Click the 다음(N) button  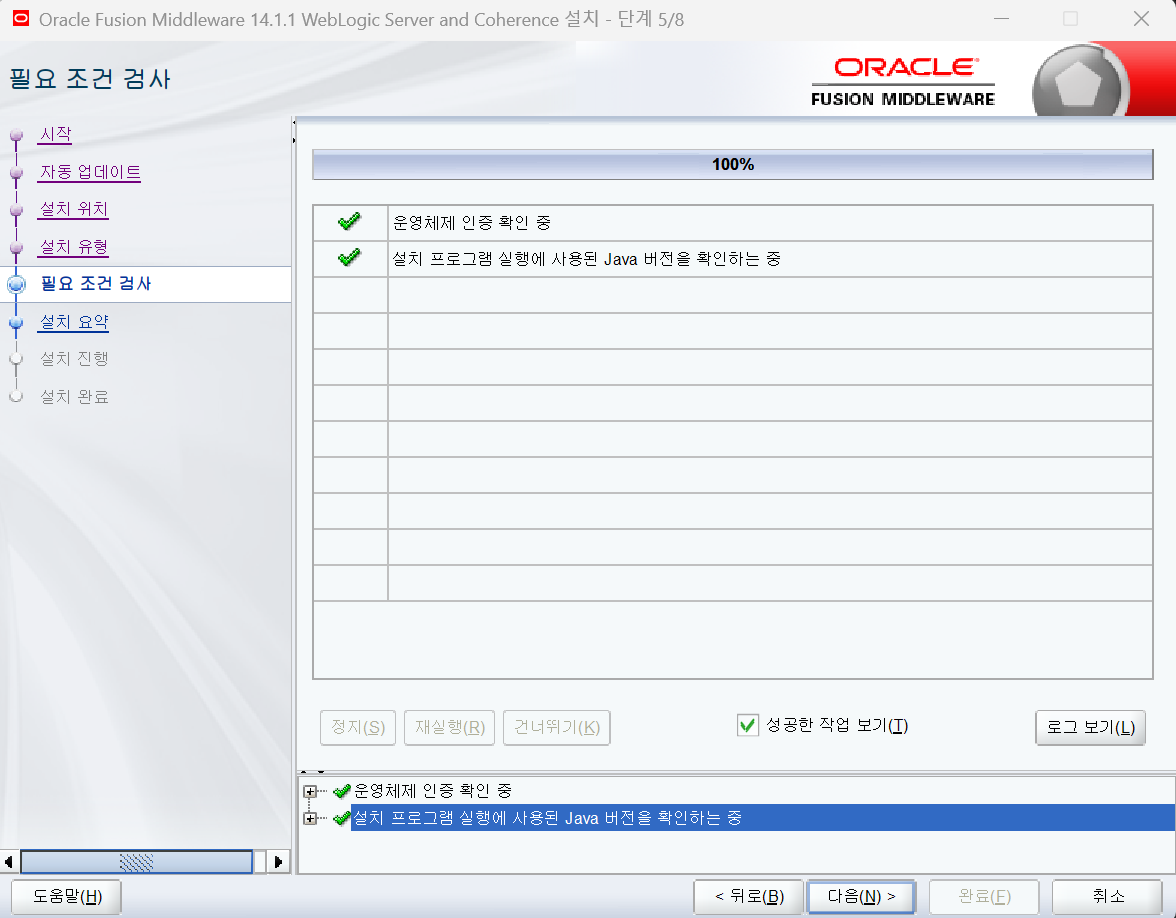click(861, 896)
